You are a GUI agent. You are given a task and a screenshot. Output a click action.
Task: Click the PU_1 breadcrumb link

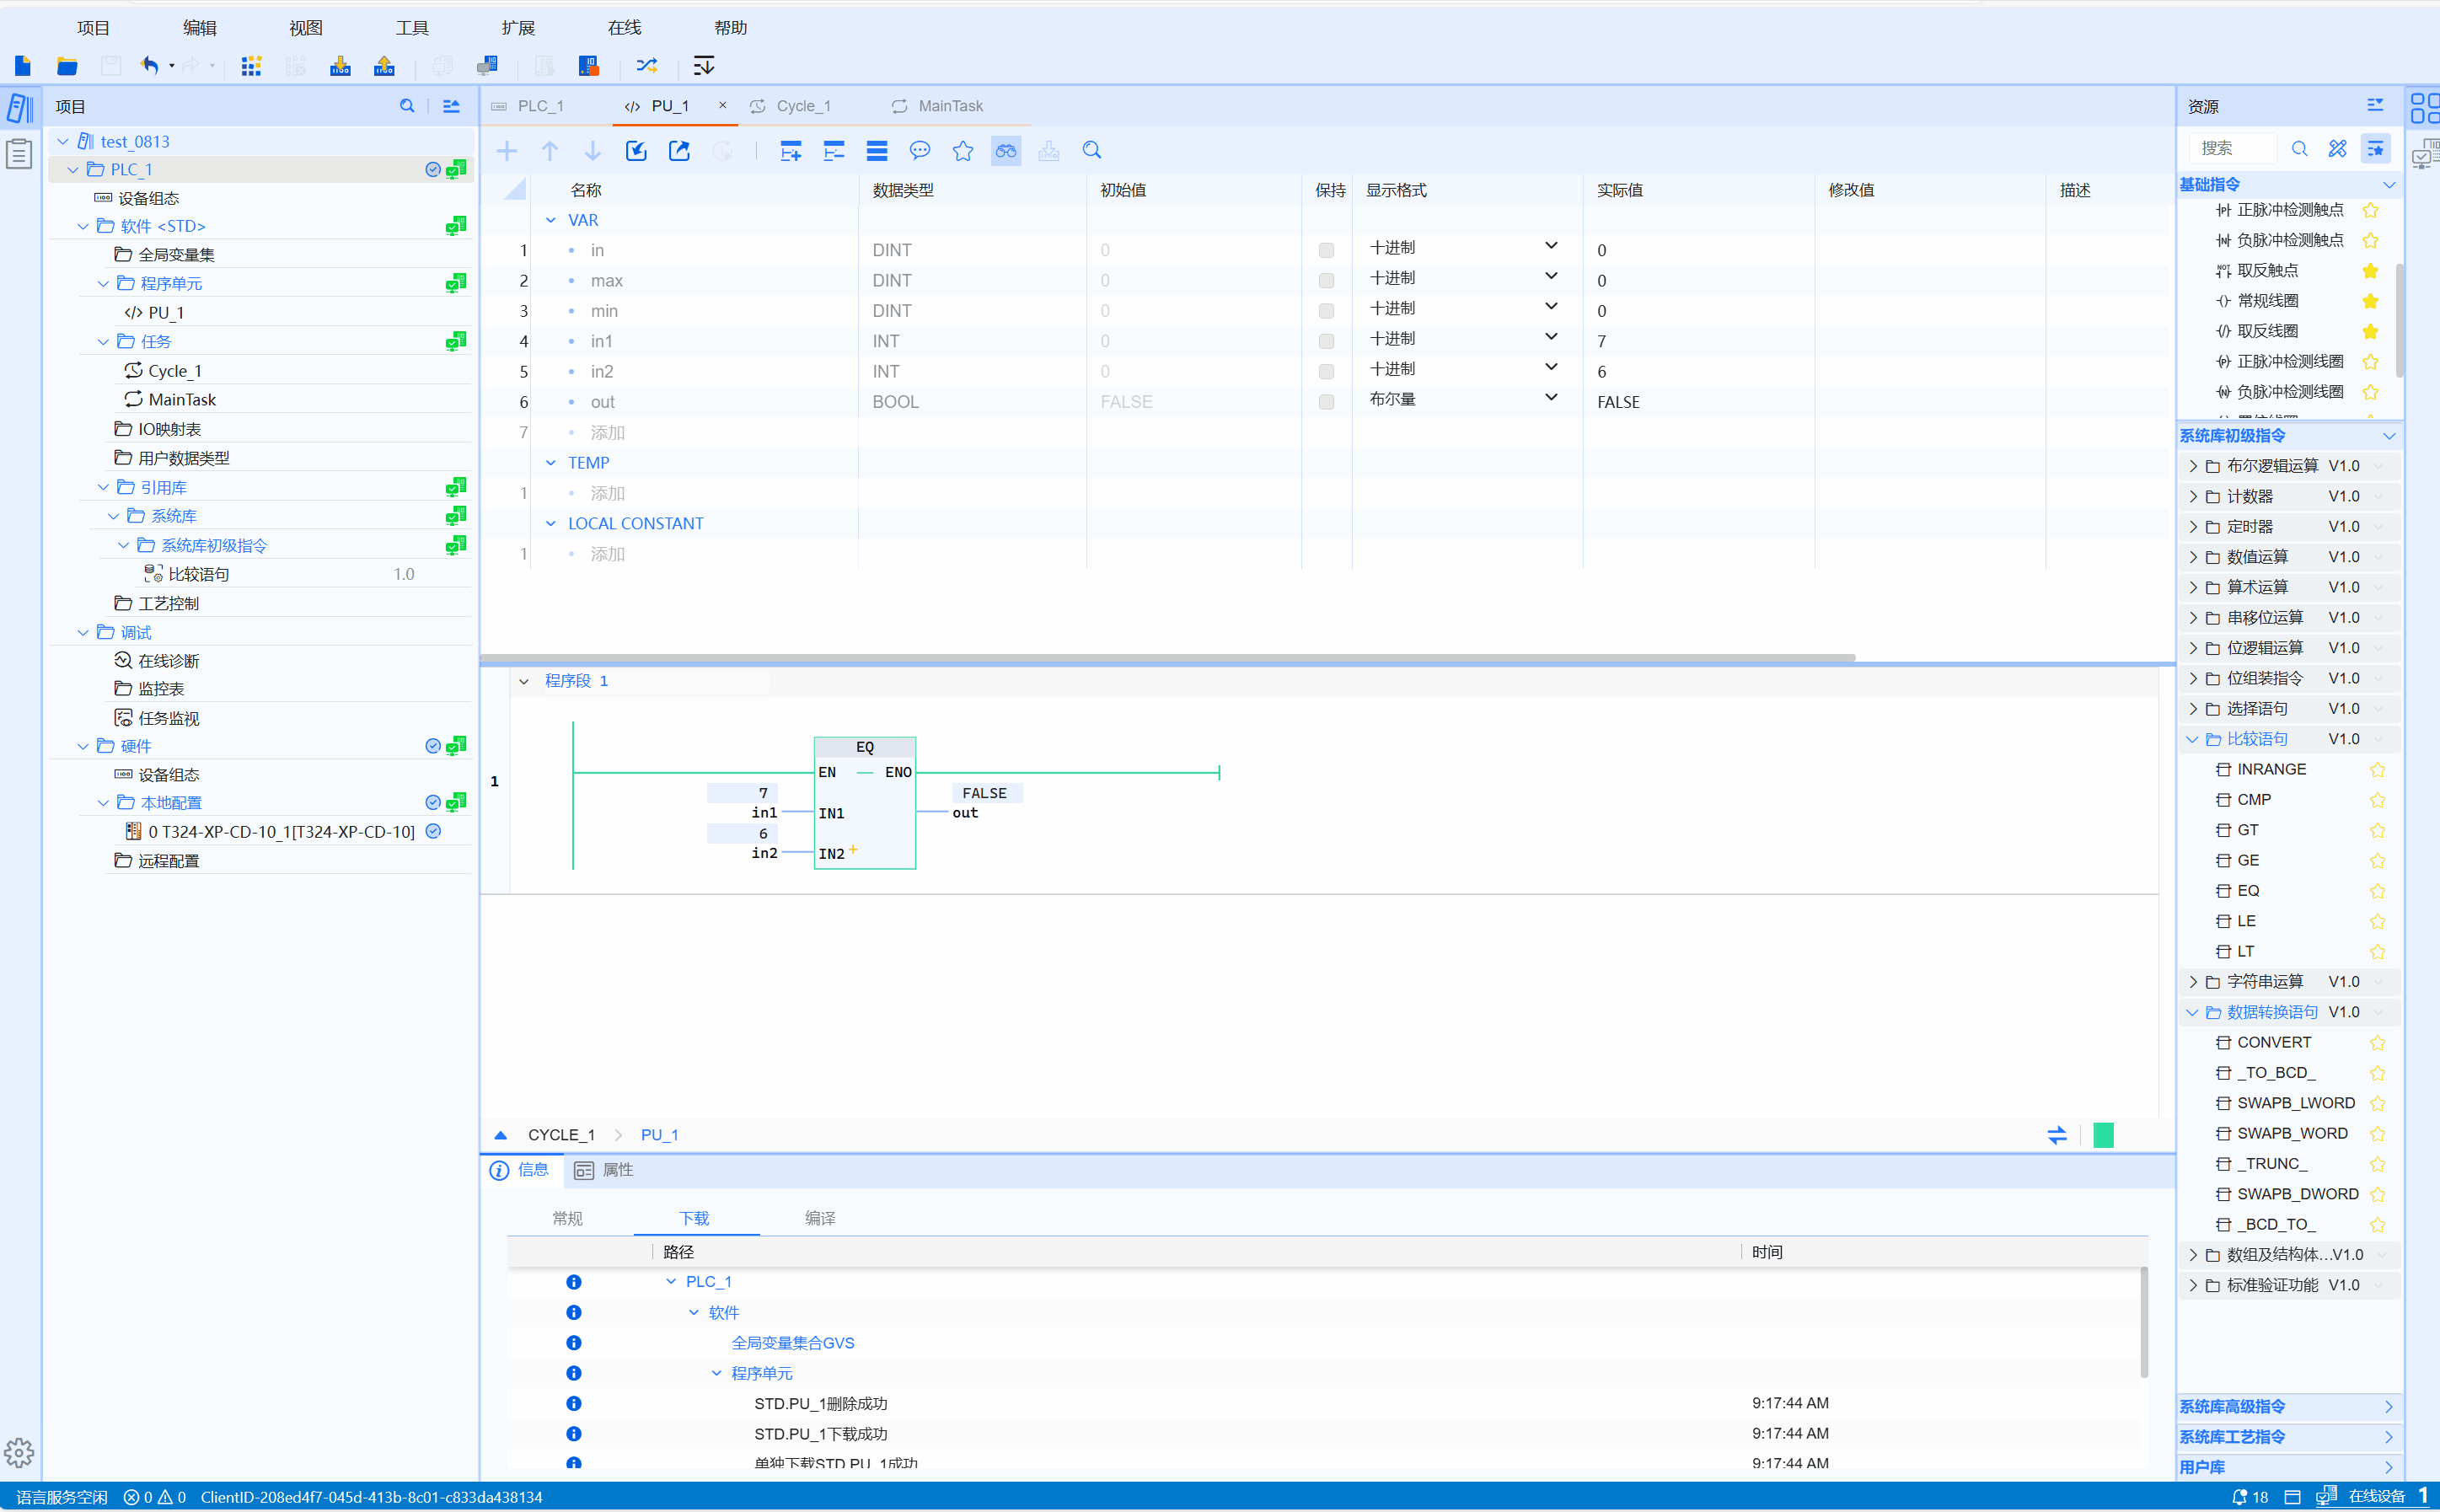(659, 1135)
